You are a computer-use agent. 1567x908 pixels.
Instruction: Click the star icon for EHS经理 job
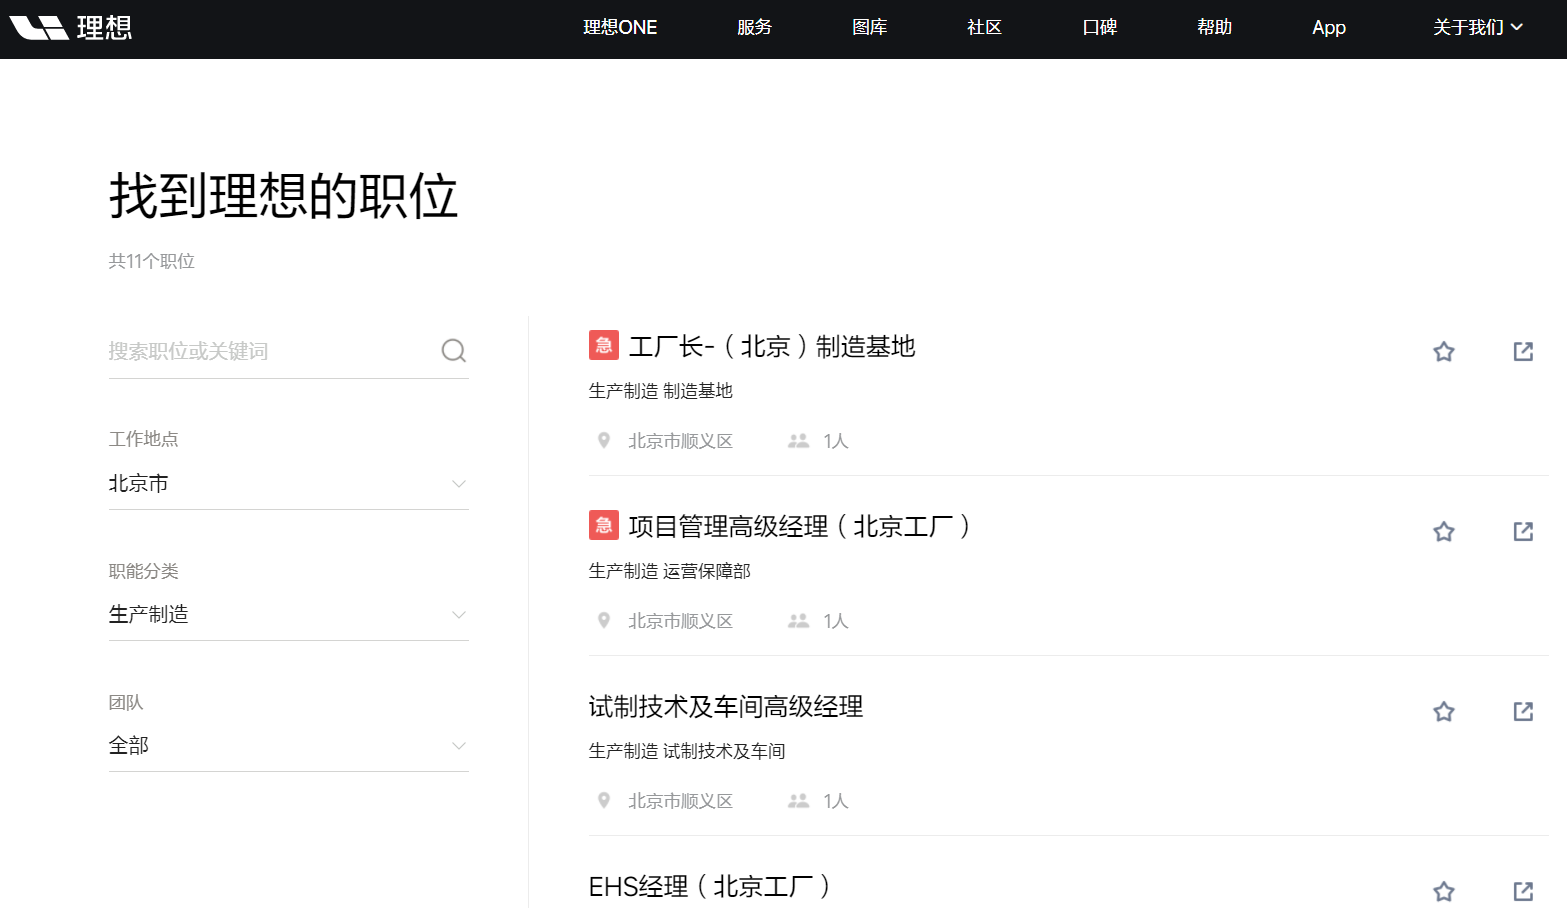(1443, 891)
